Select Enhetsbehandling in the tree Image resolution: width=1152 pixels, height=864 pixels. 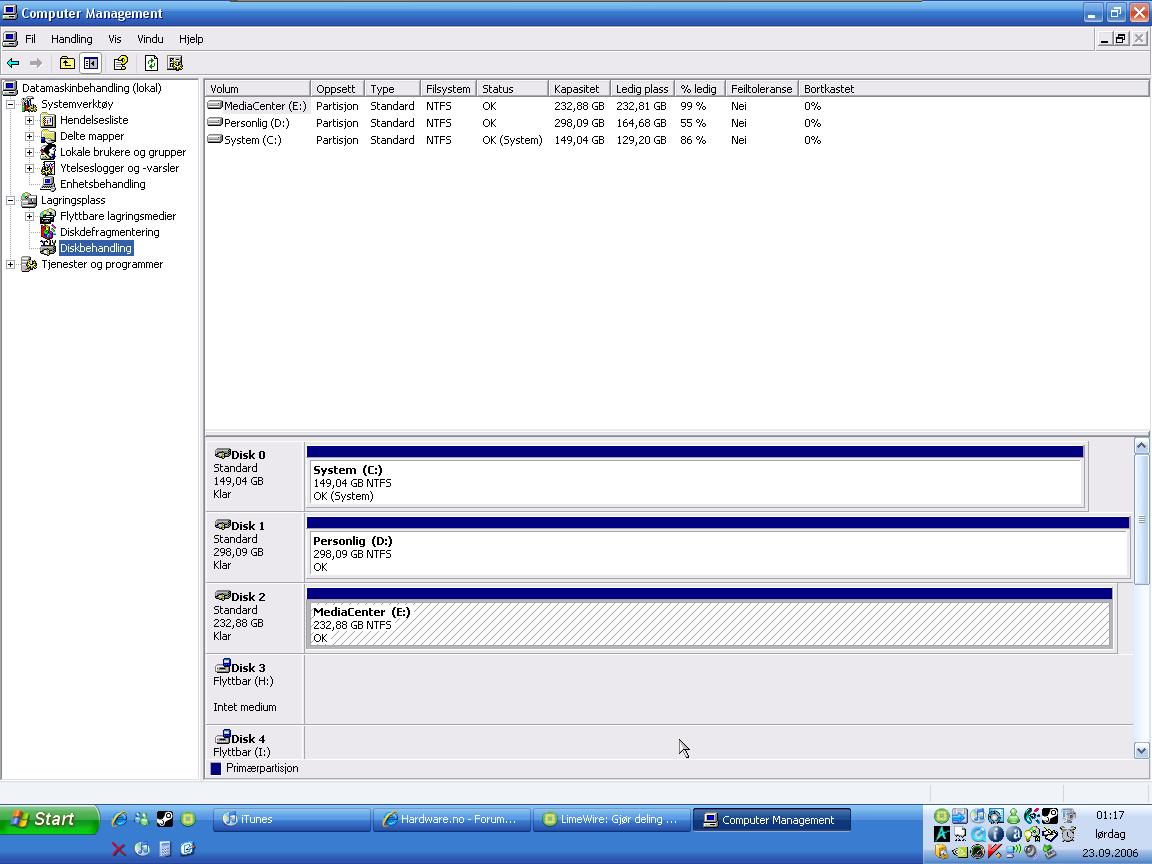(102, 184)
